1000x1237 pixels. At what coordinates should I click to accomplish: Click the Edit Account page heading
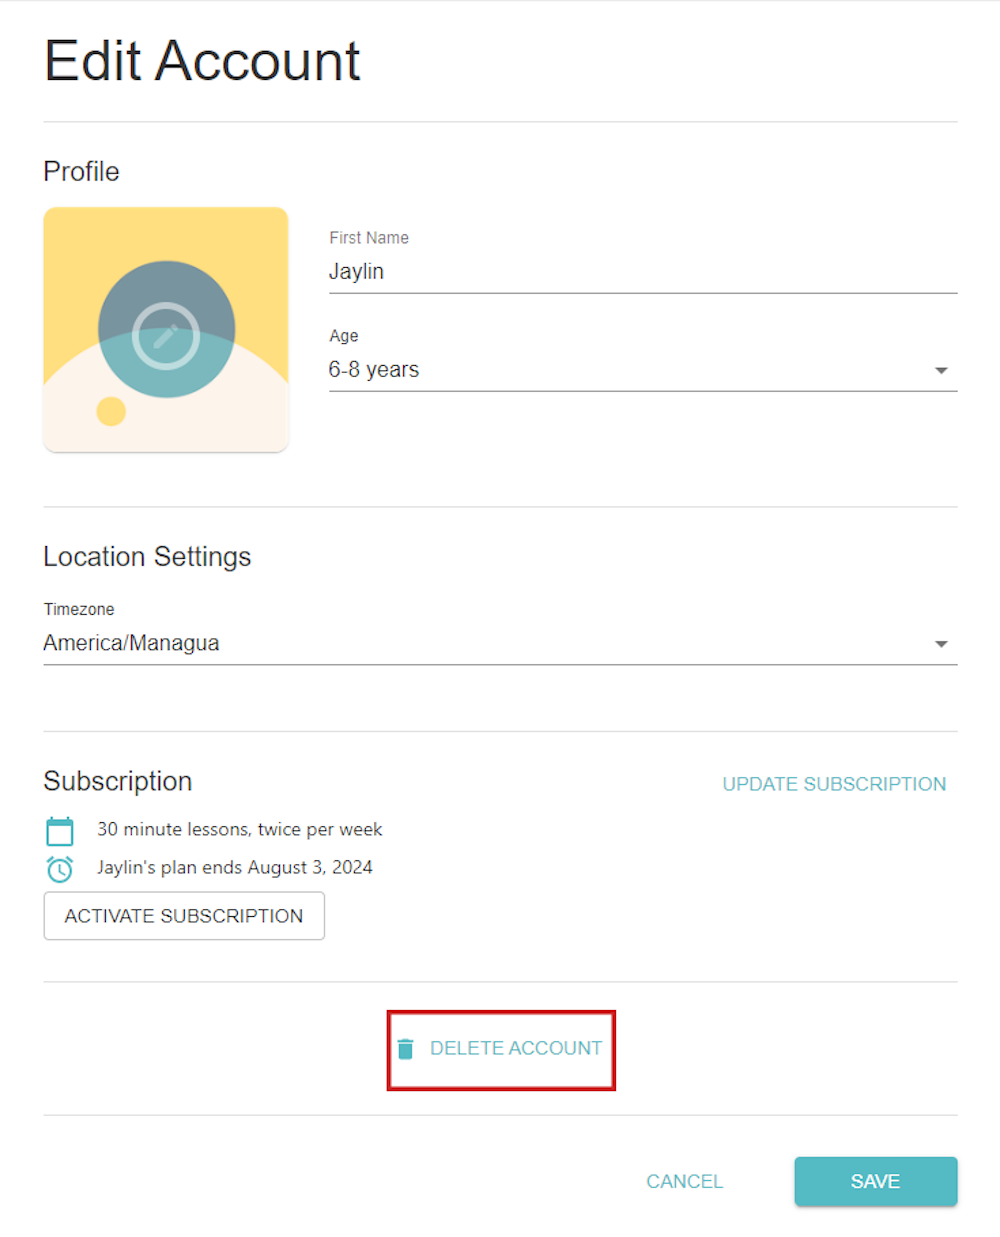[202, 61]
